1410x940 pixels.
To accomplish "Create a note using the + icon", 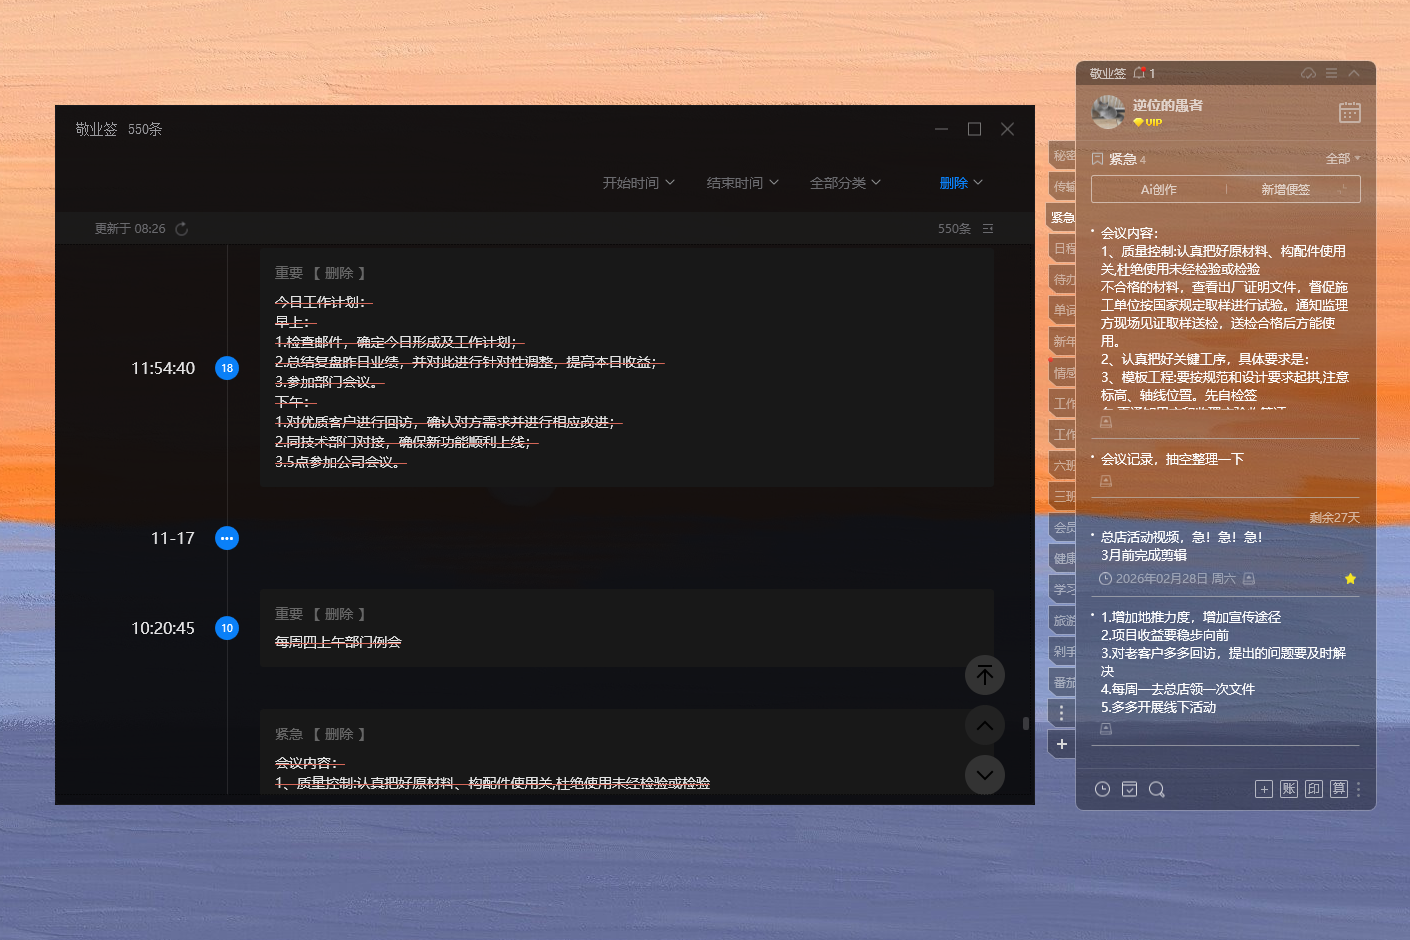I will [x=1263, y=789].
